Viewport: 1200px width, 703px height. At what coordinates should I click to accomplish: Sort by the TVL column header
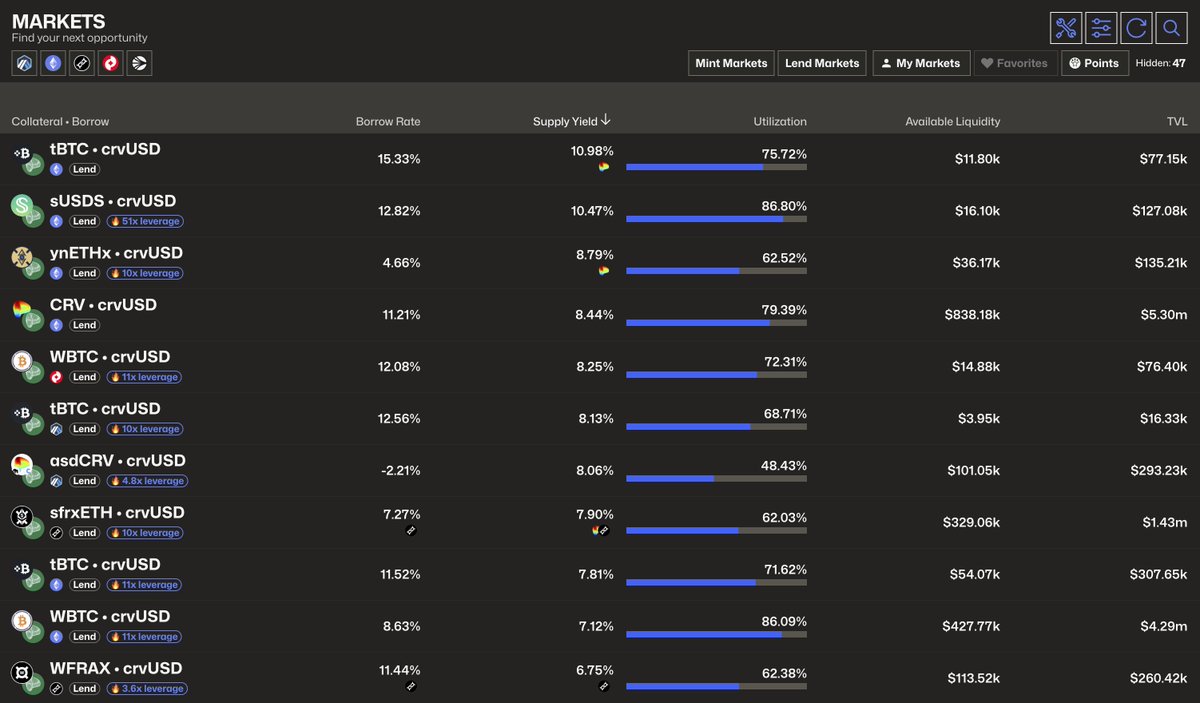pos(1177,122)
